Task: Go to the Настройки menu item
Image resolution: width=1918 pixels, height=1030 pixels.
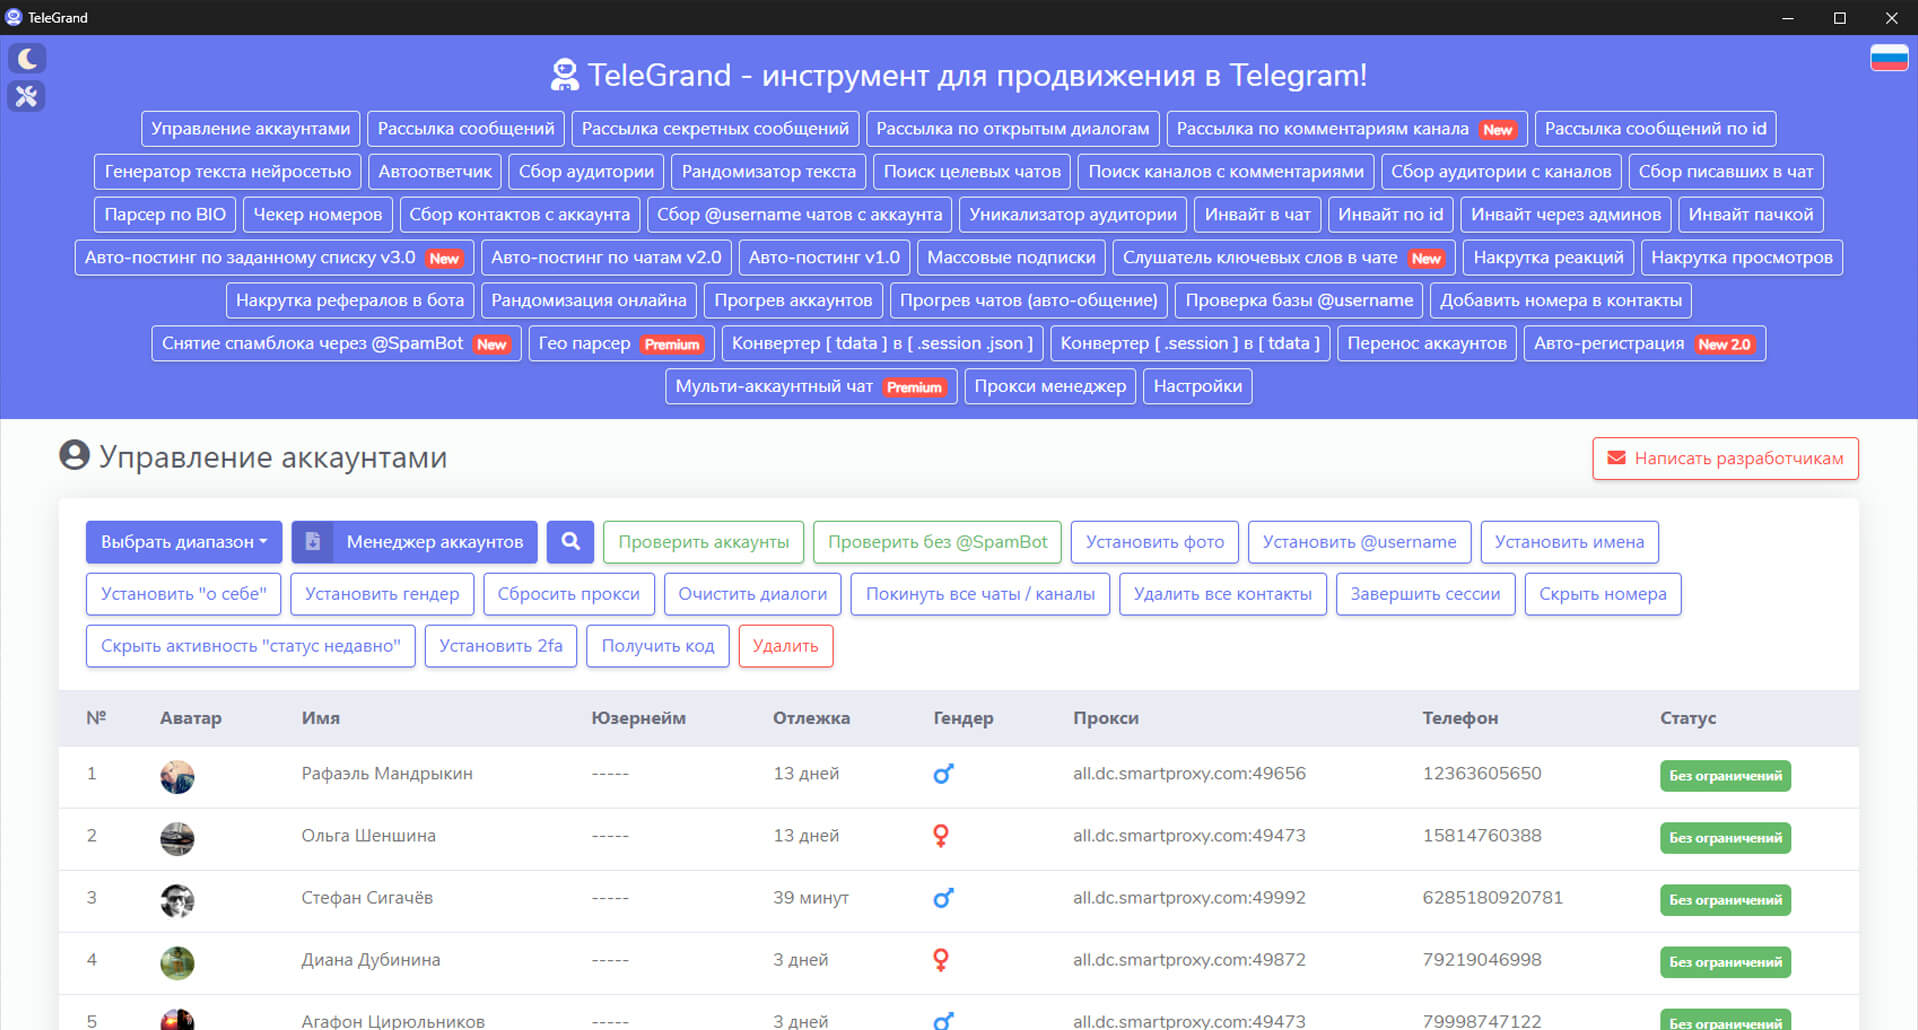Action: coord(1197,387)
